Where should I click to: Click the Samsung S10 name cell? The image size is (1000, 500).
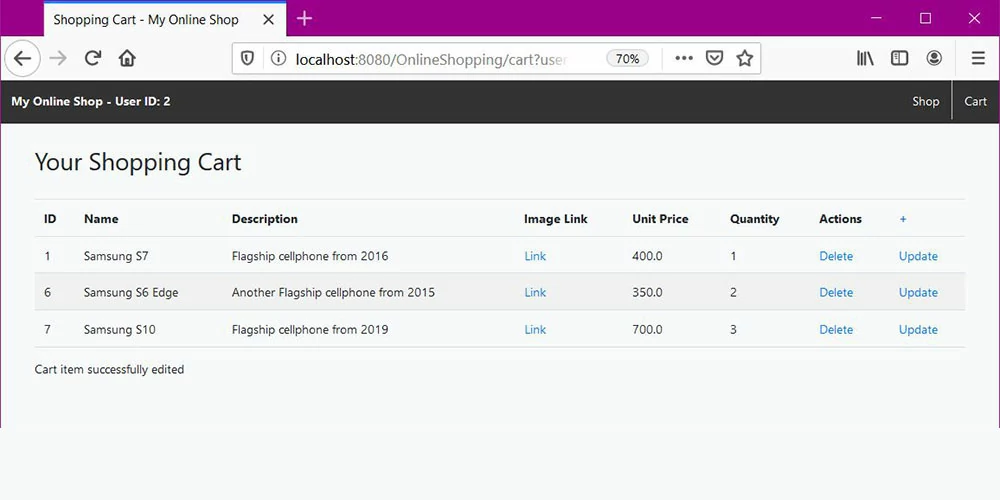coord(119,330)
